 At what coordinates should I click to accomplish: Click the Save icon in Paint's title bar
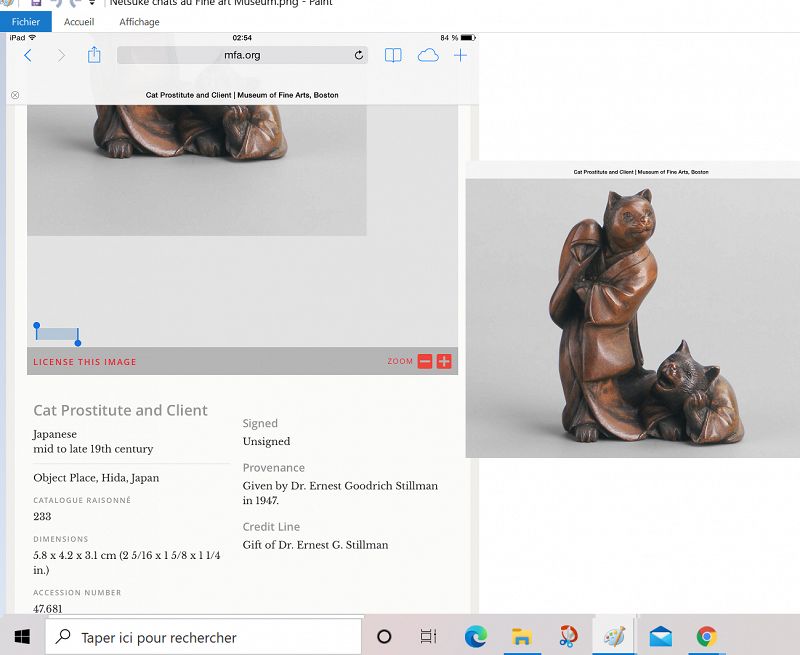pyautogui.click(x=36, y=3)
